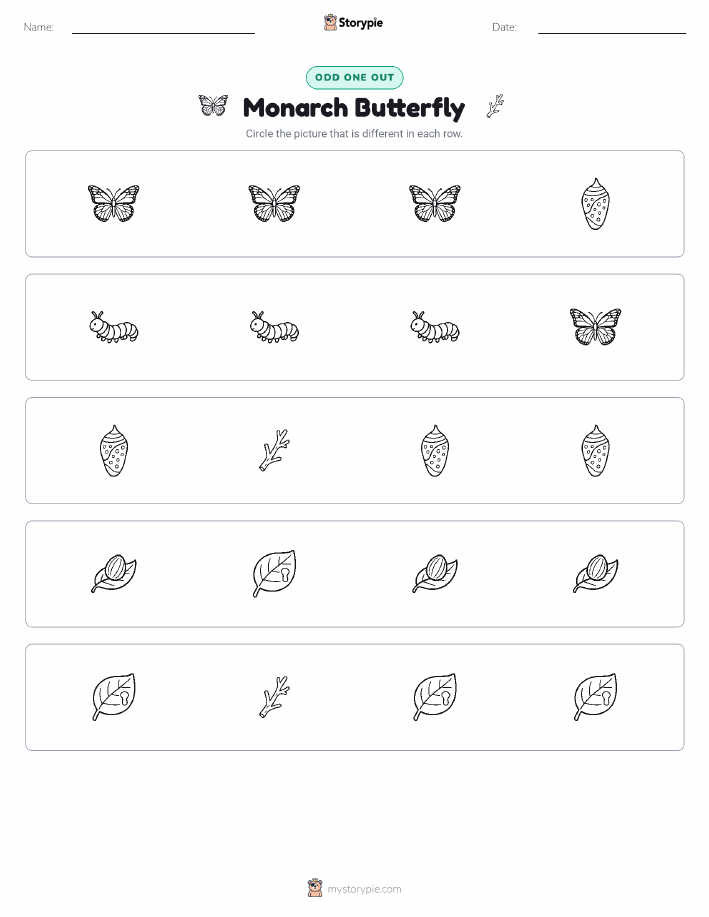Pick the twig among the chrysalises in row three
Viewport: 709px width, 917px height.
(274, 450)
